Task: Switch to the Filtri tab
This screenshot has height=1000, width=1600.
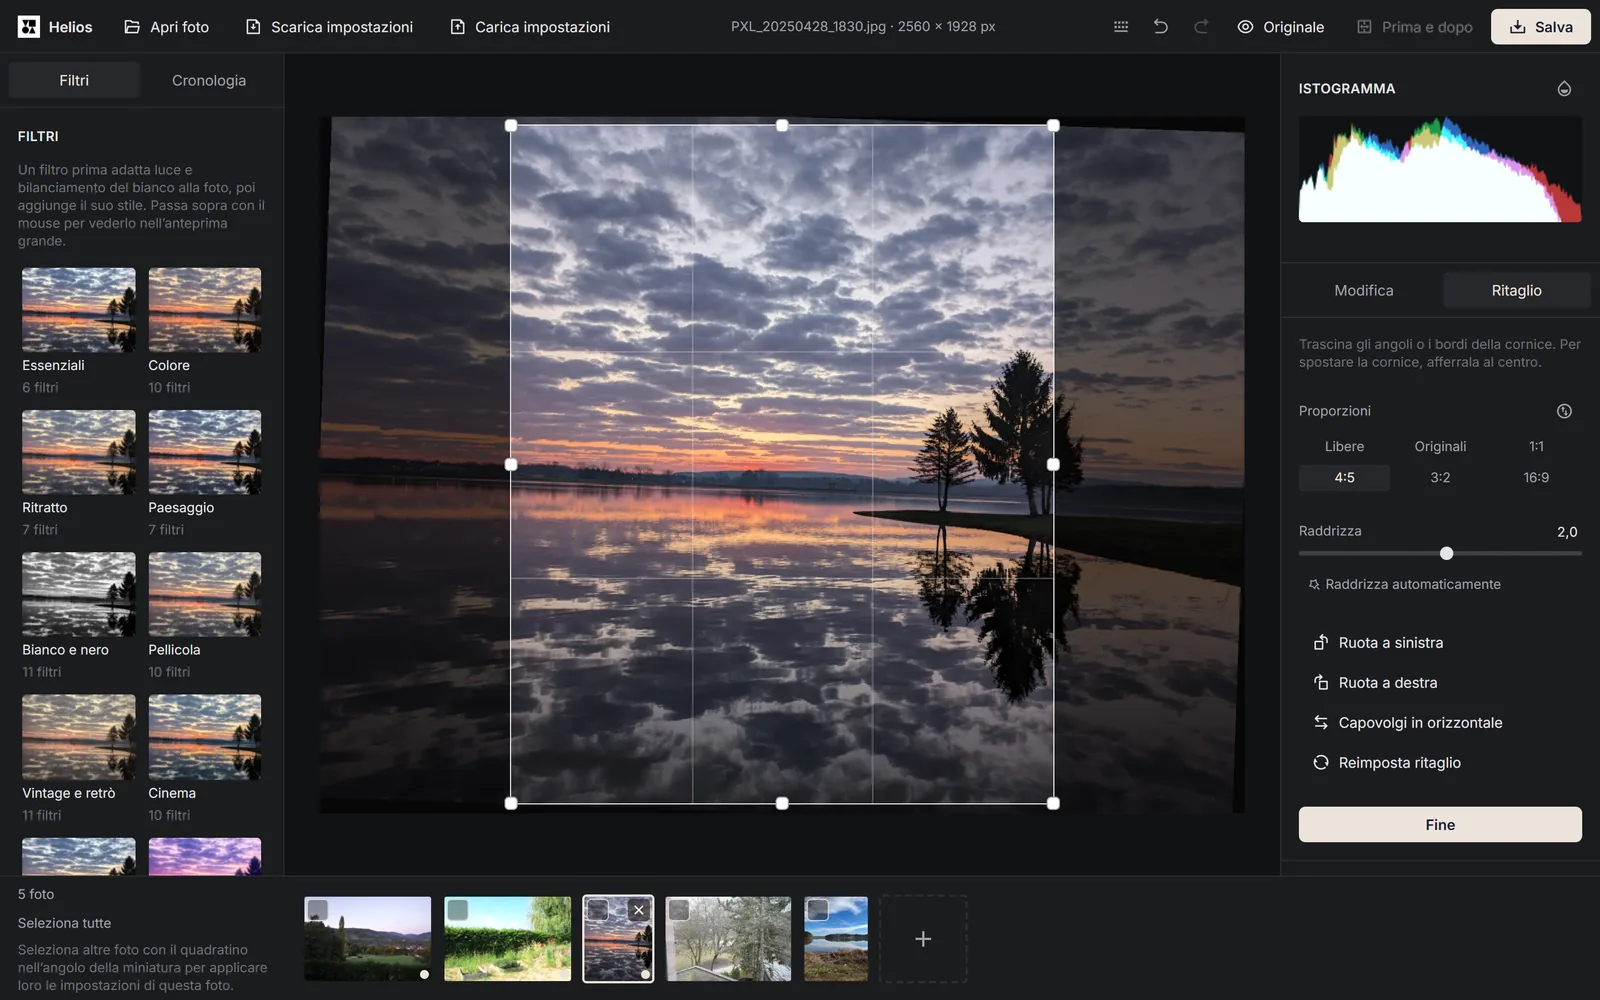Action: (74, 80)
